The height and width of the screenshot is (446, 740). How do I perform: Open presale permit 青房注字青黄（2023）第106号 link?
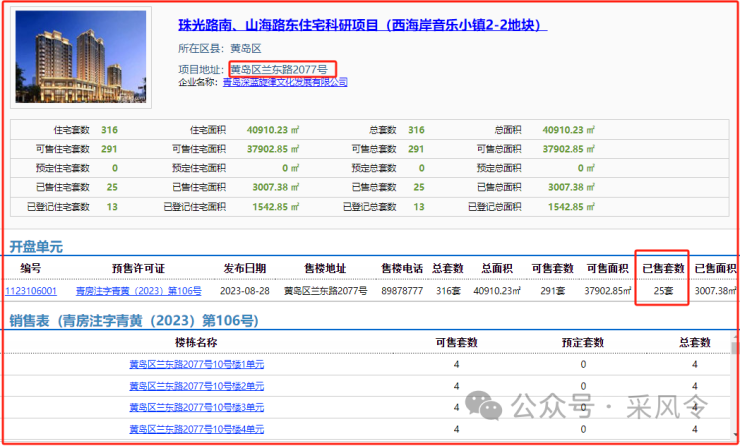(x=138, y=291)
